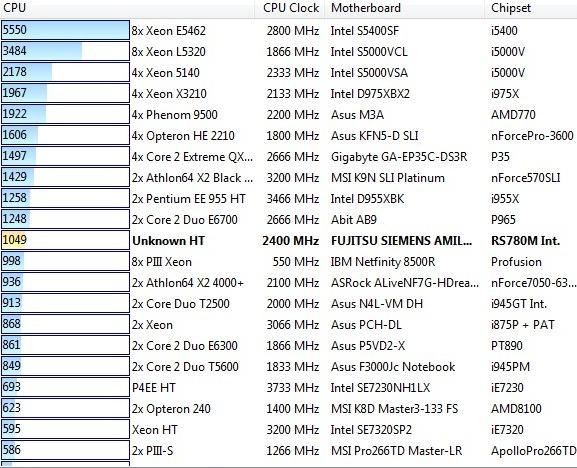The height and width of the screenshot is (468, 577).
Task: Select the 2x Opteron 240 row
Action: 288,408
